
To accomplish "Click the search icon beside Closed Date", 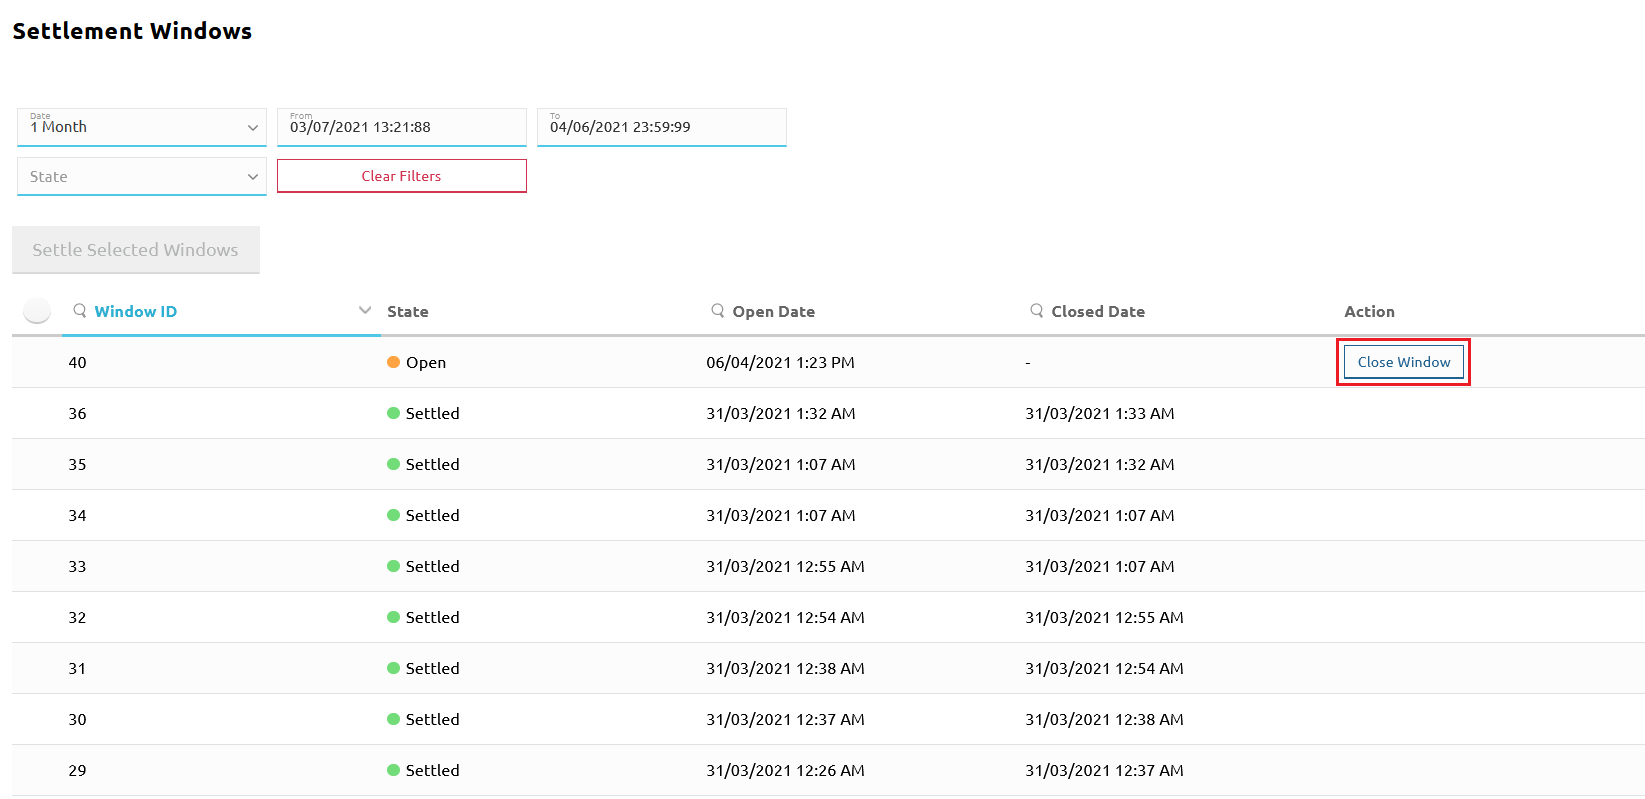I will coord(1037,311).
